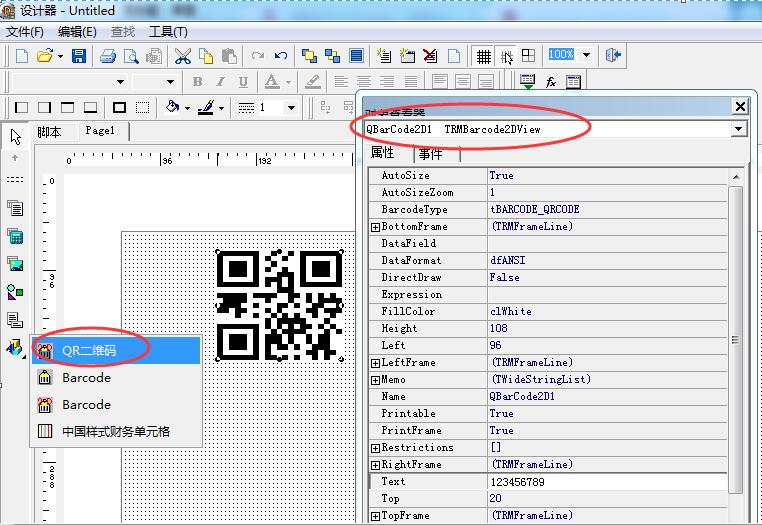Open the line width dropdown

[x=291, y=107]
